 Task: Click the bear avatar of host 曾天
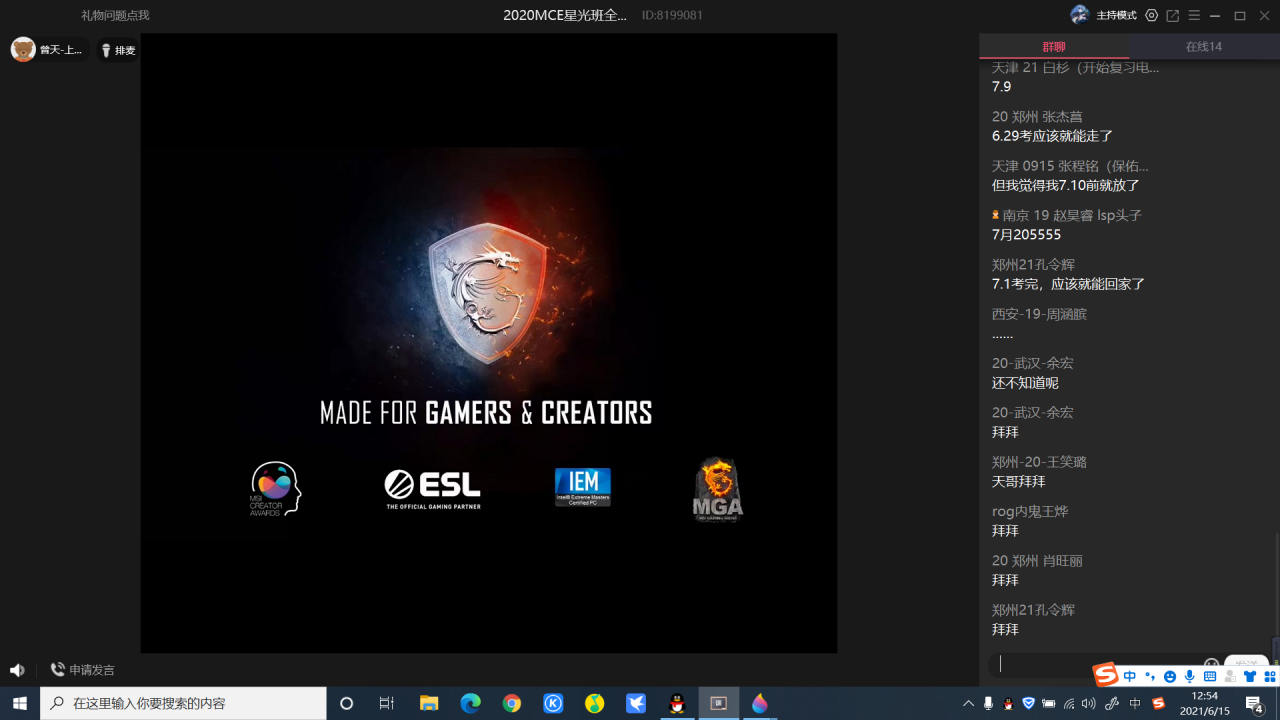[23, 49]
